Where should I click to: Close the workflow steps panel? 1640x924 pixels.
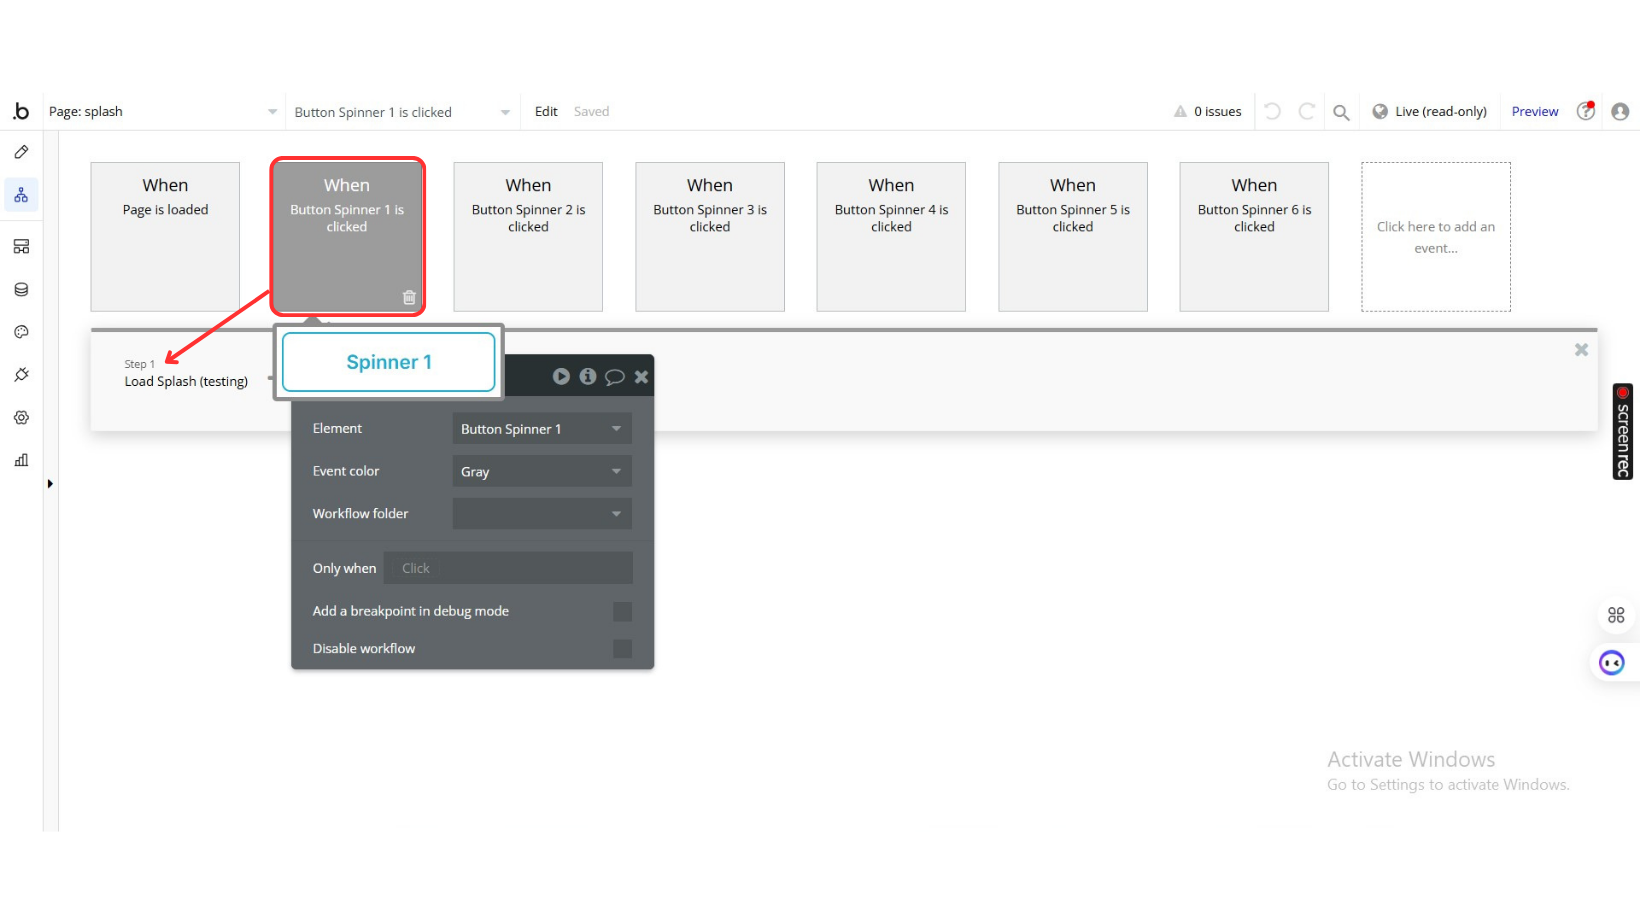tap(1581, 350)
